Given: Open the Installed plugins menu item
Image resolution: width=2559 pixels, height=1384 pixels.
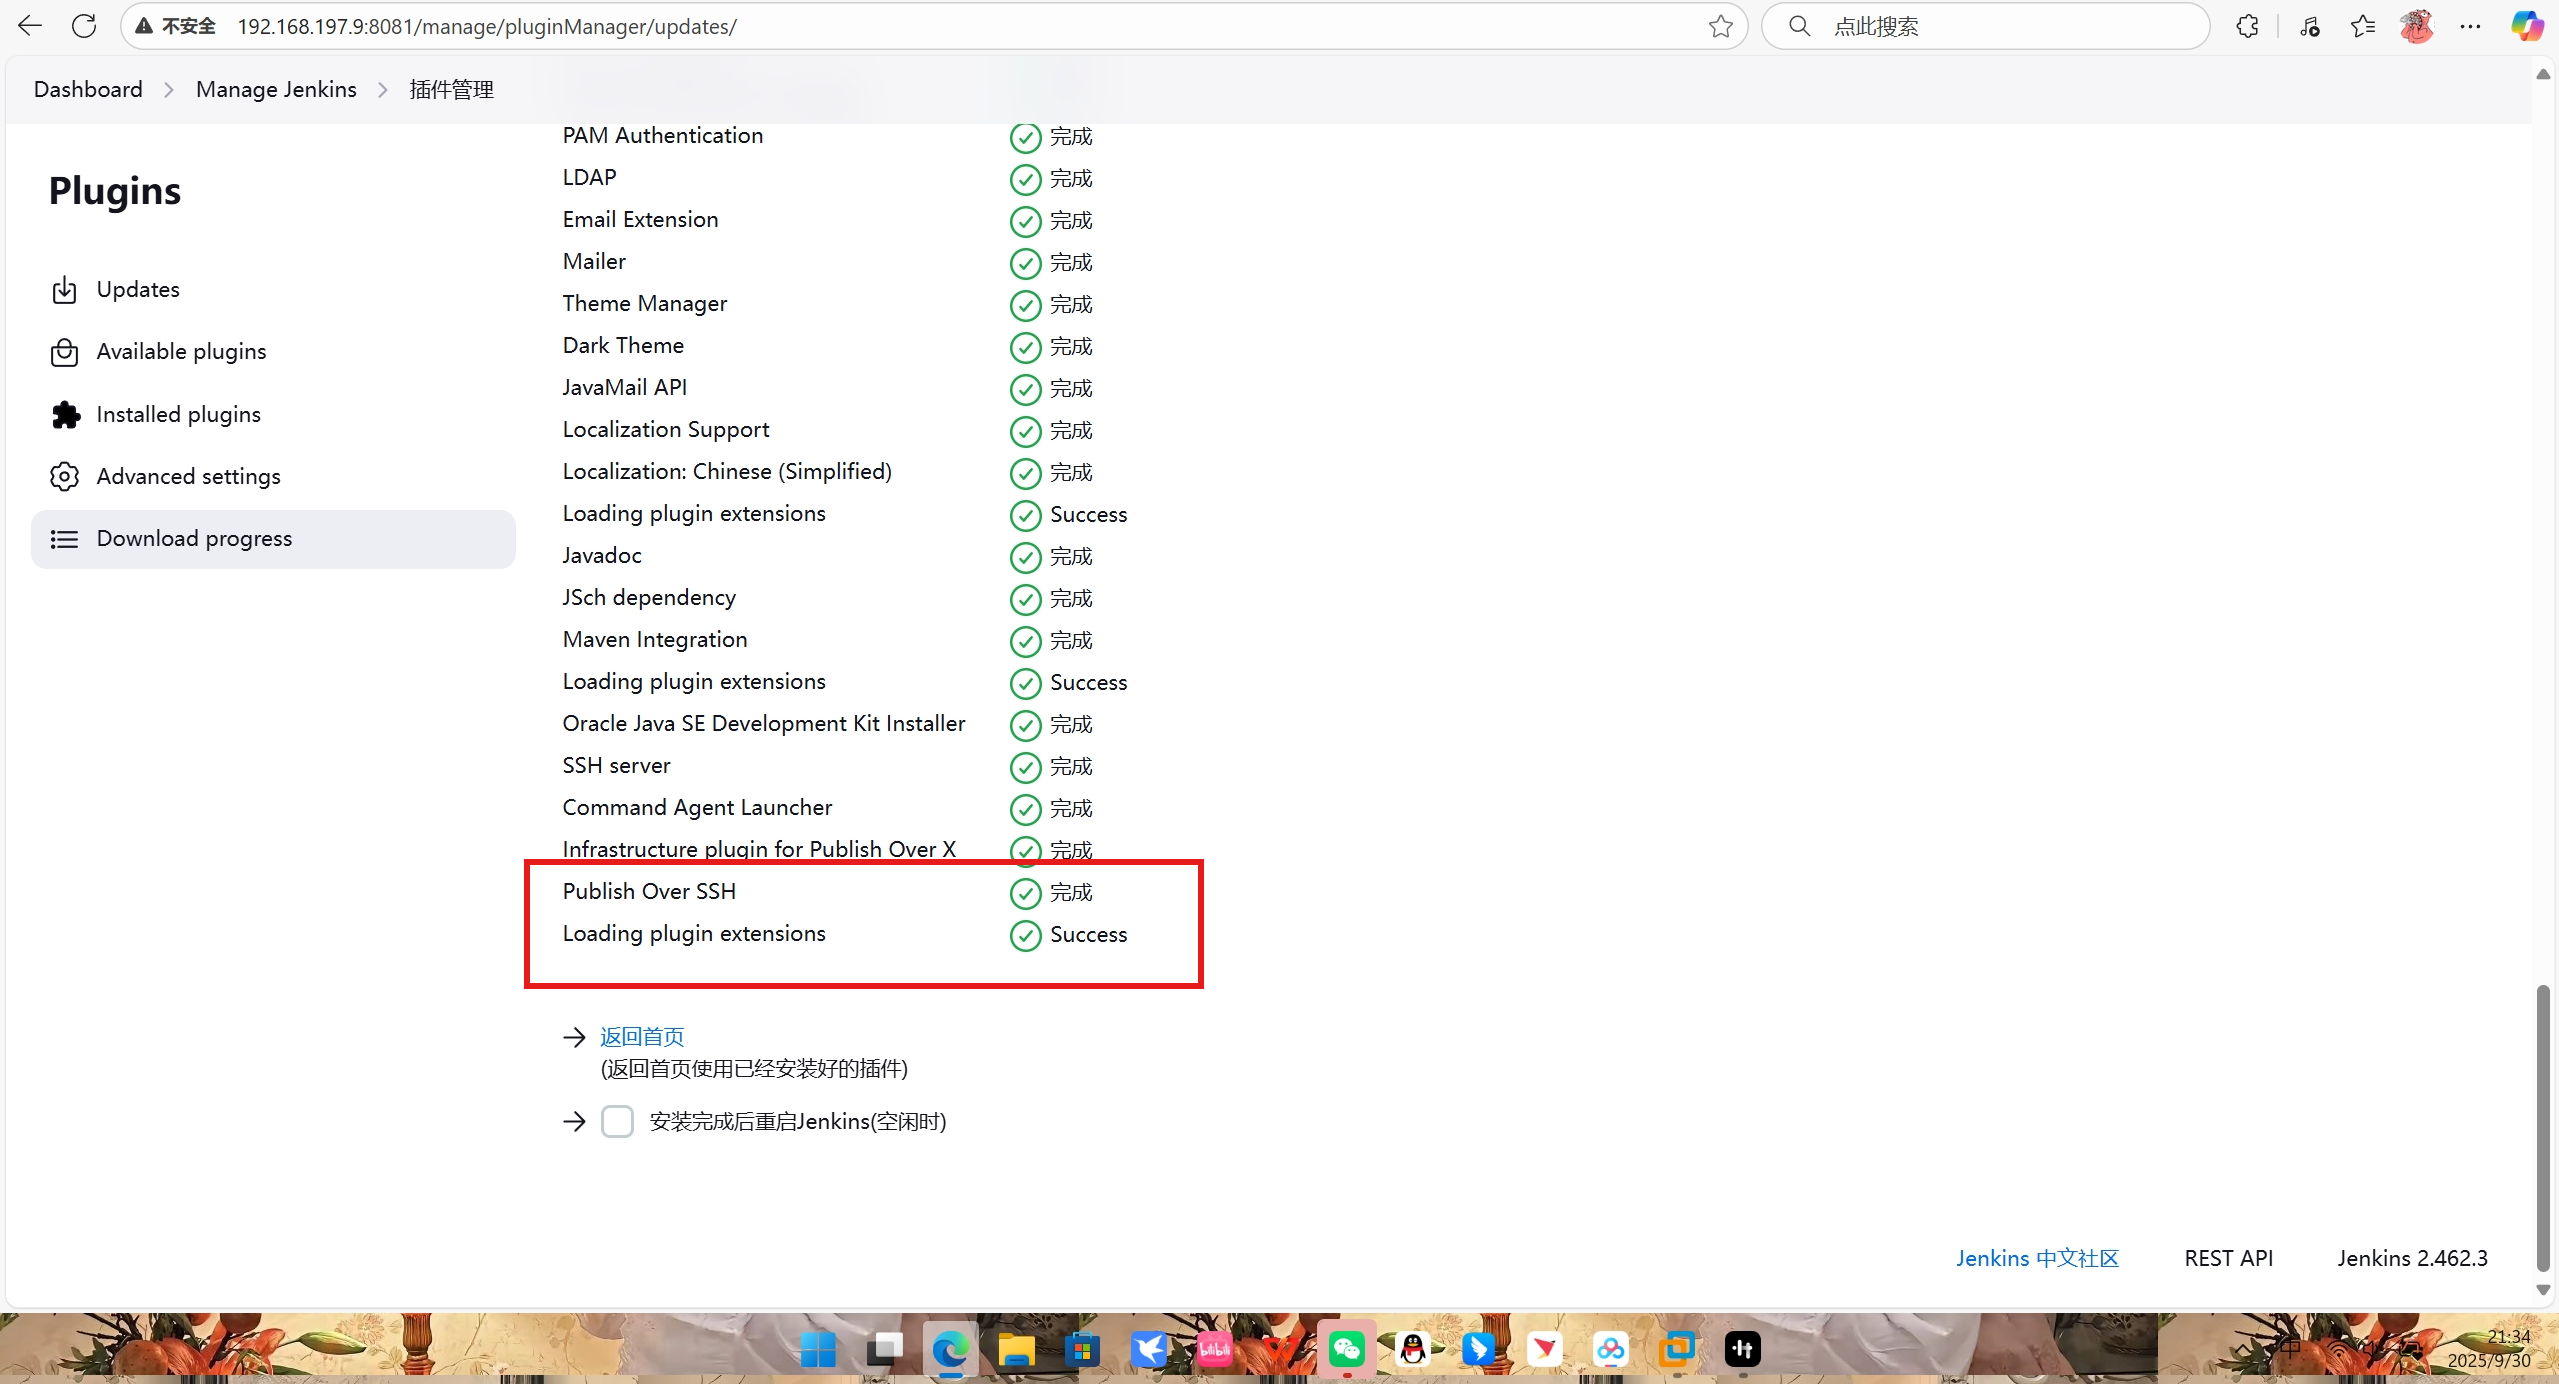Looking at the screenshot, I should (x=178, y=415).
